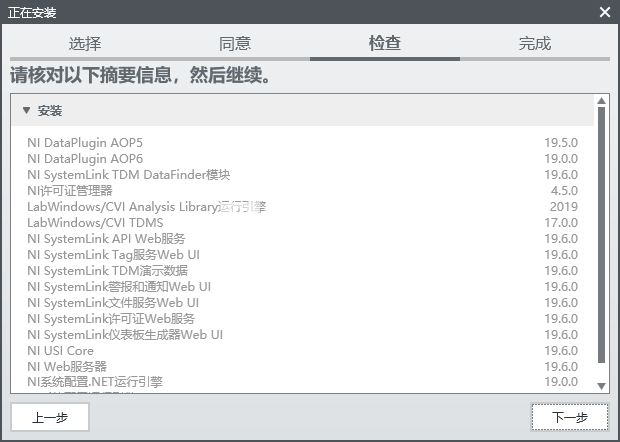This screenshot has width=620, height=442.
Task: Select NI SystemLink Tag服务Web UI entry
Action: tap(302, 255)
